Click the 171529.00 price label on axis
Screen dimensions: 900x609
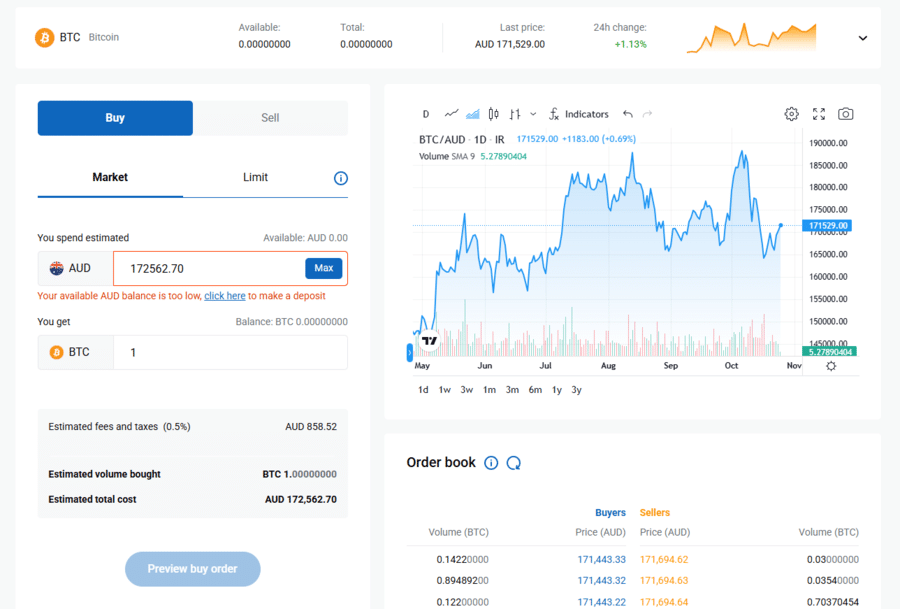coord(827,226)
